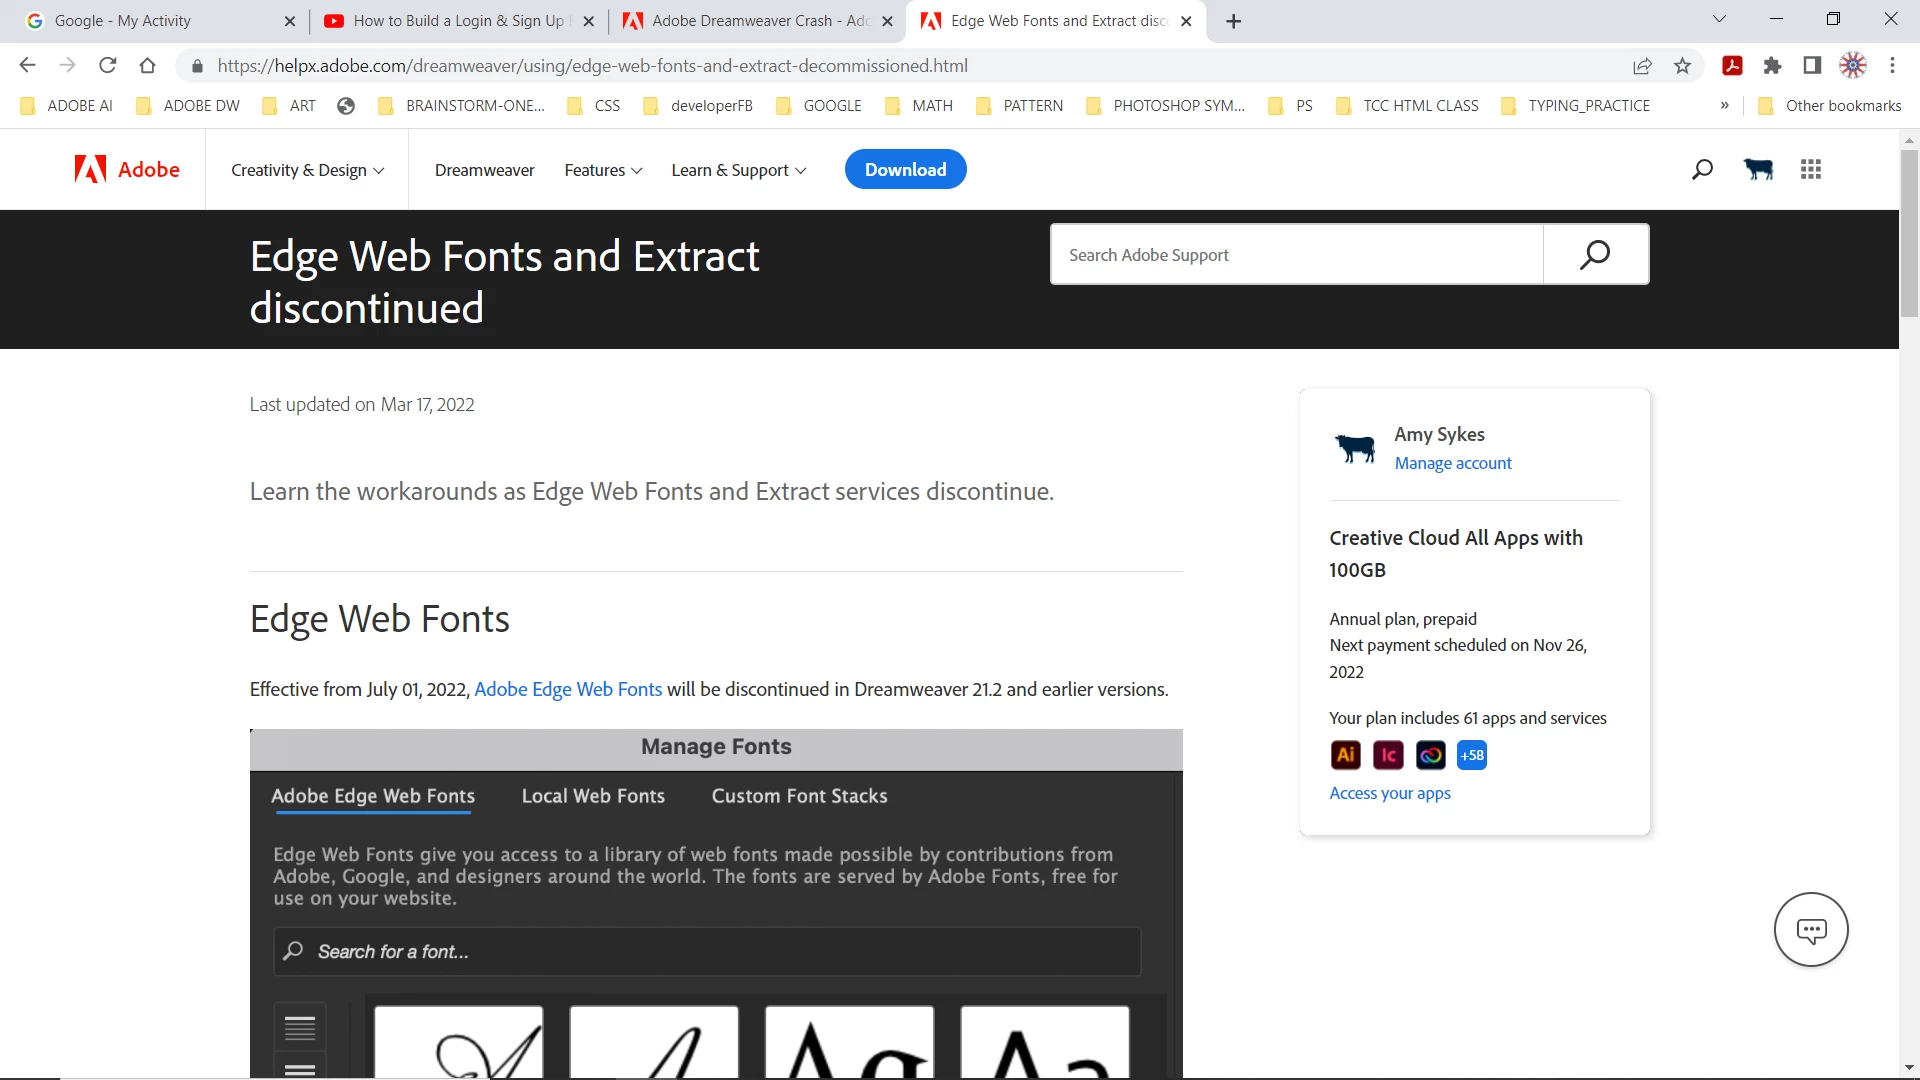The image size is (1920, 1080).
Task: Expand the Learn & Support dropdown
Action: [738, 170]
